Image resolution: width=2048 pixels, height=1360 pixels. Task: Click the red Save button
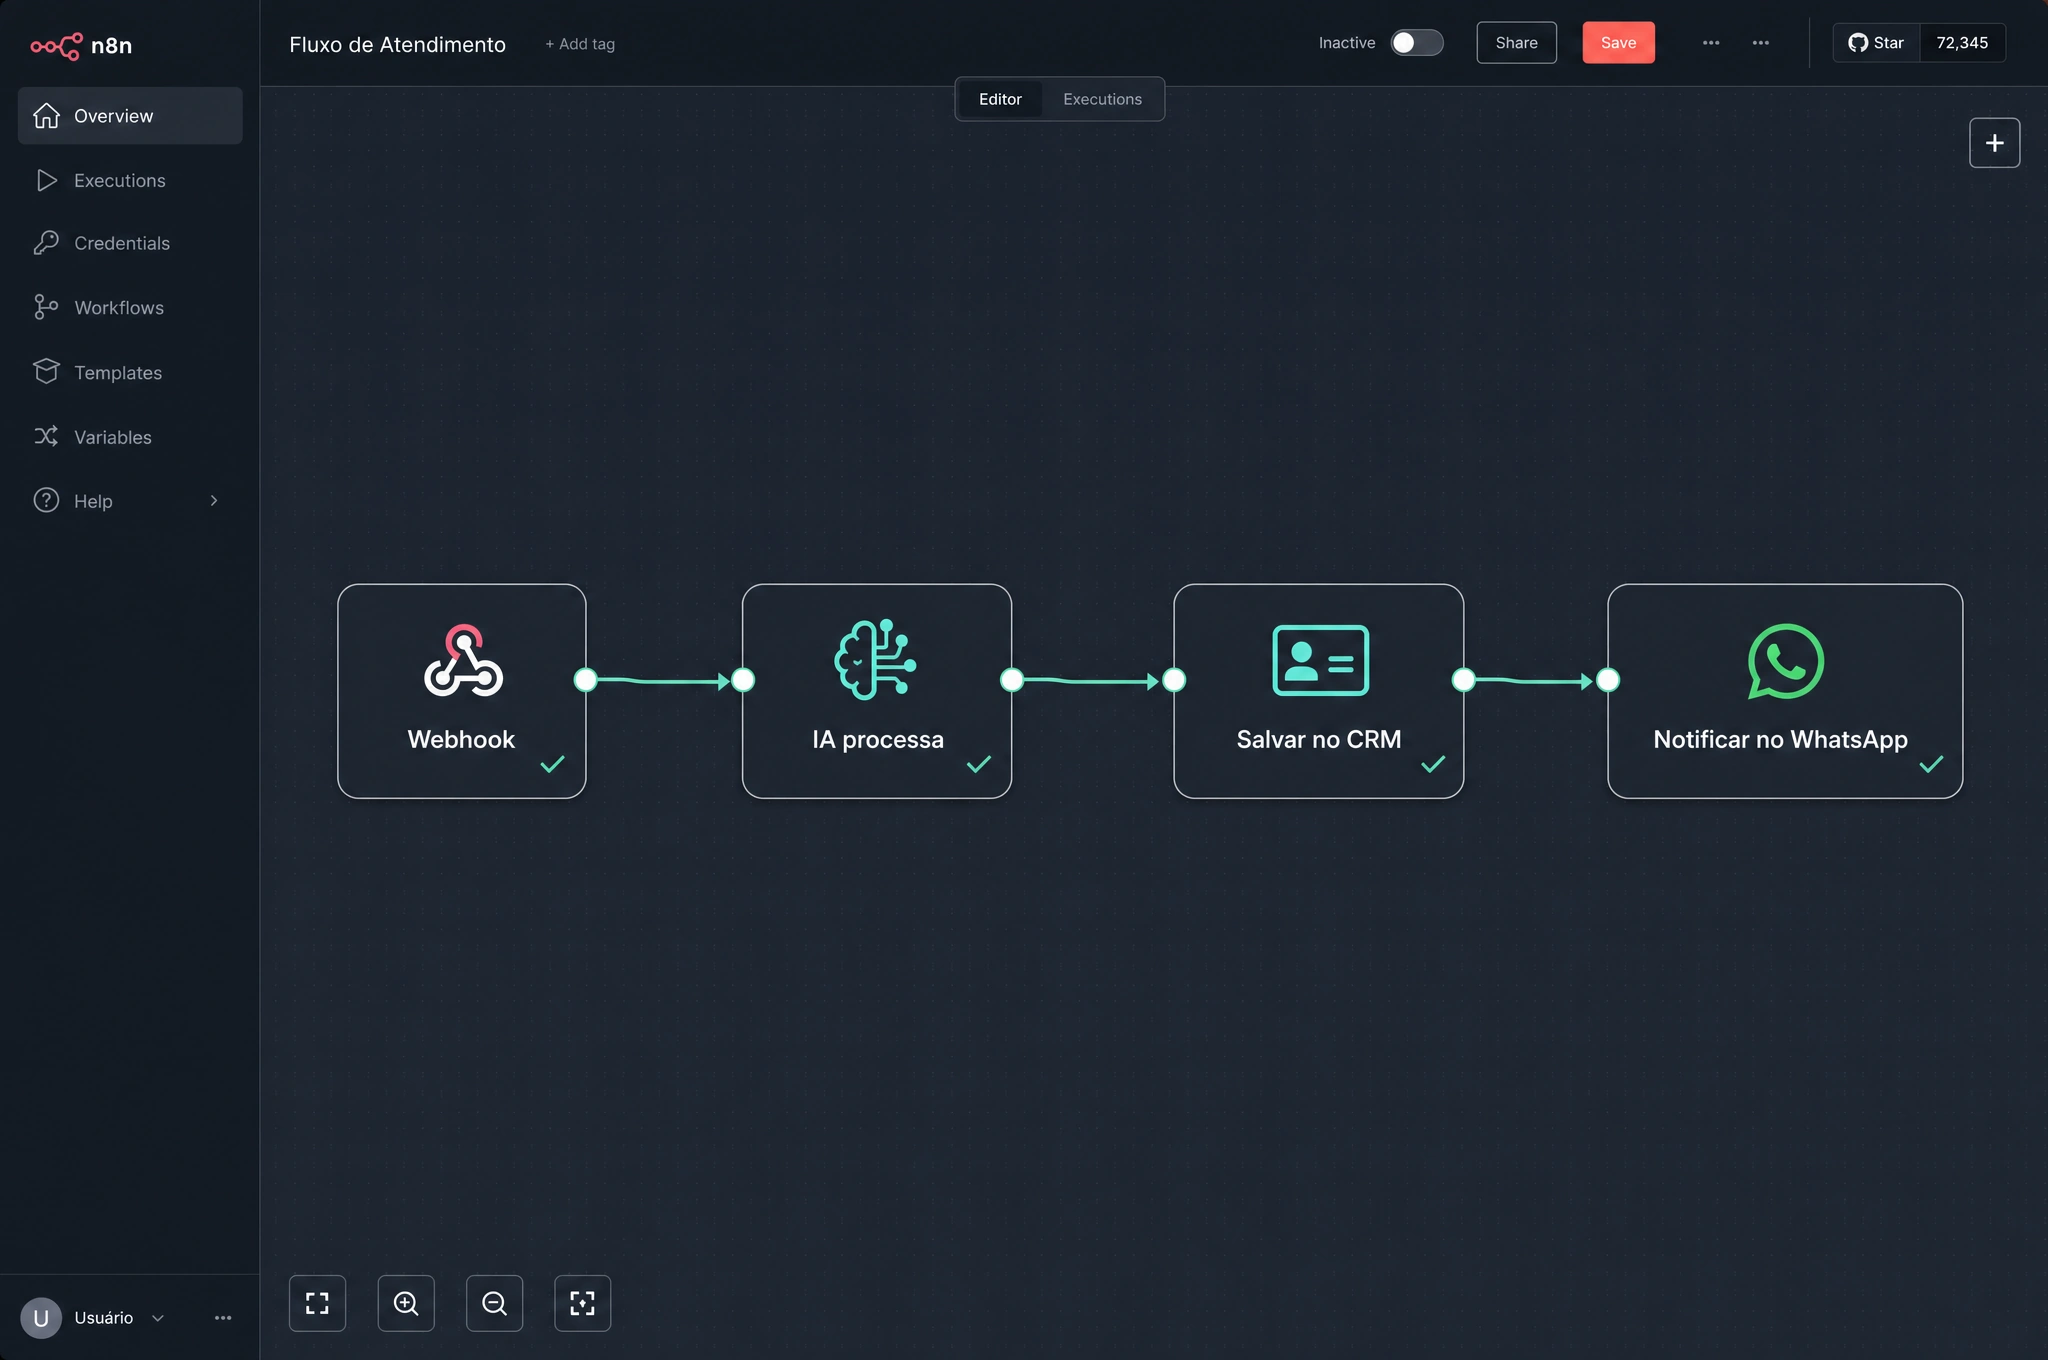pos(1618,43)
